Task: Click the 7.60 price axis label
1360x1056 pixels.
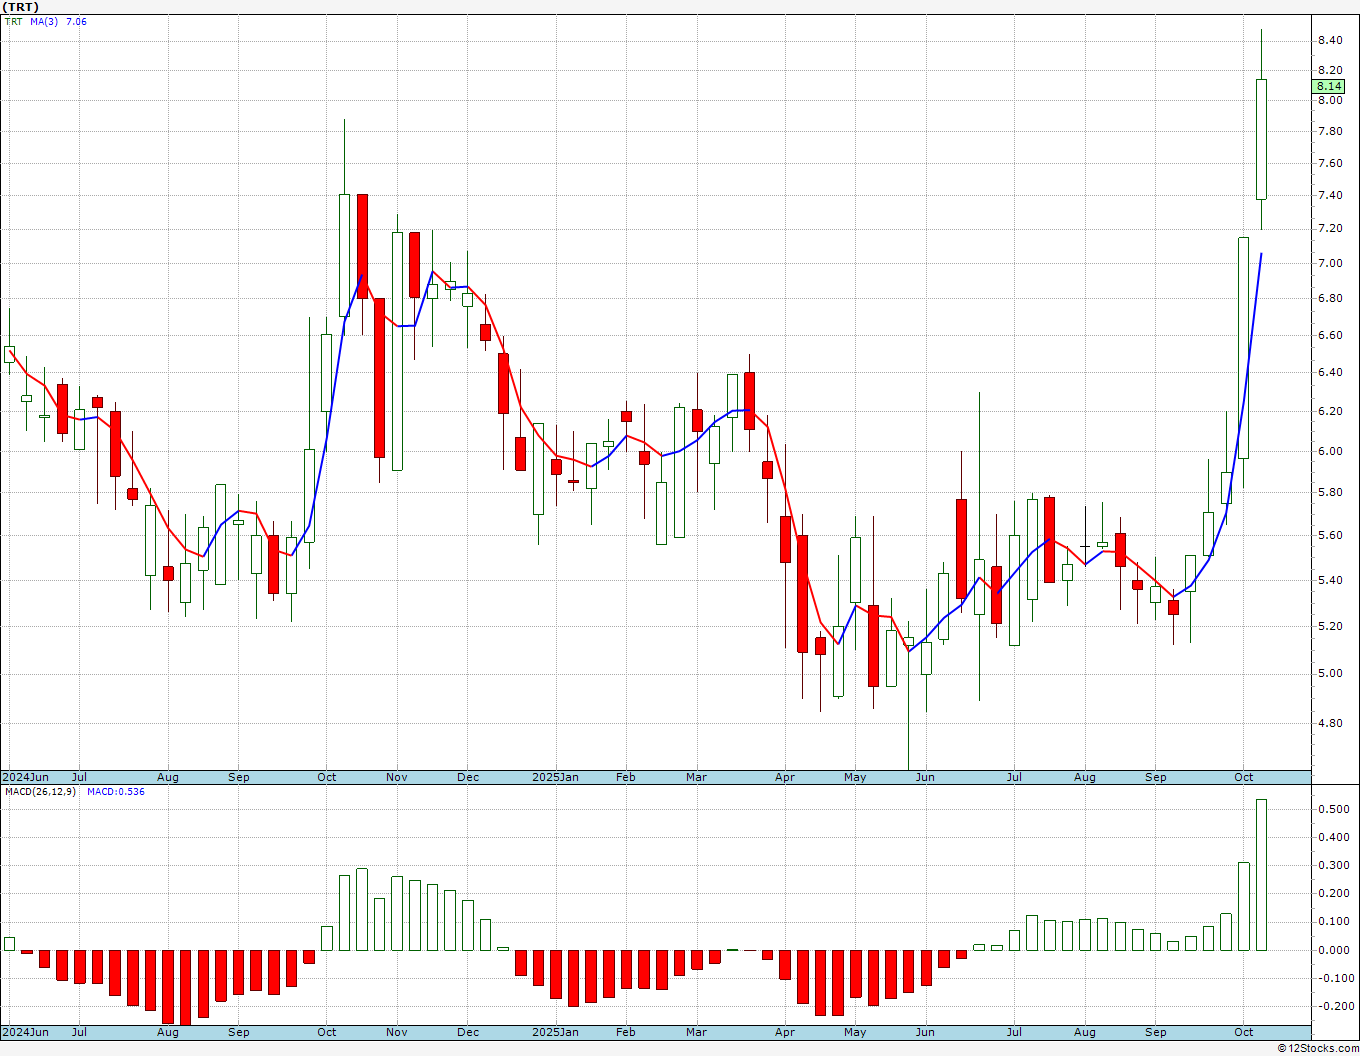Action: [1330, 163]
